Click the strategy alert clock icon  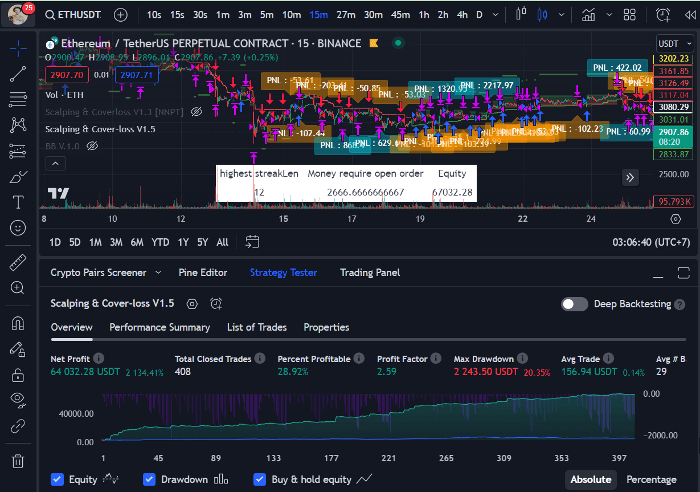coord(216,304)
